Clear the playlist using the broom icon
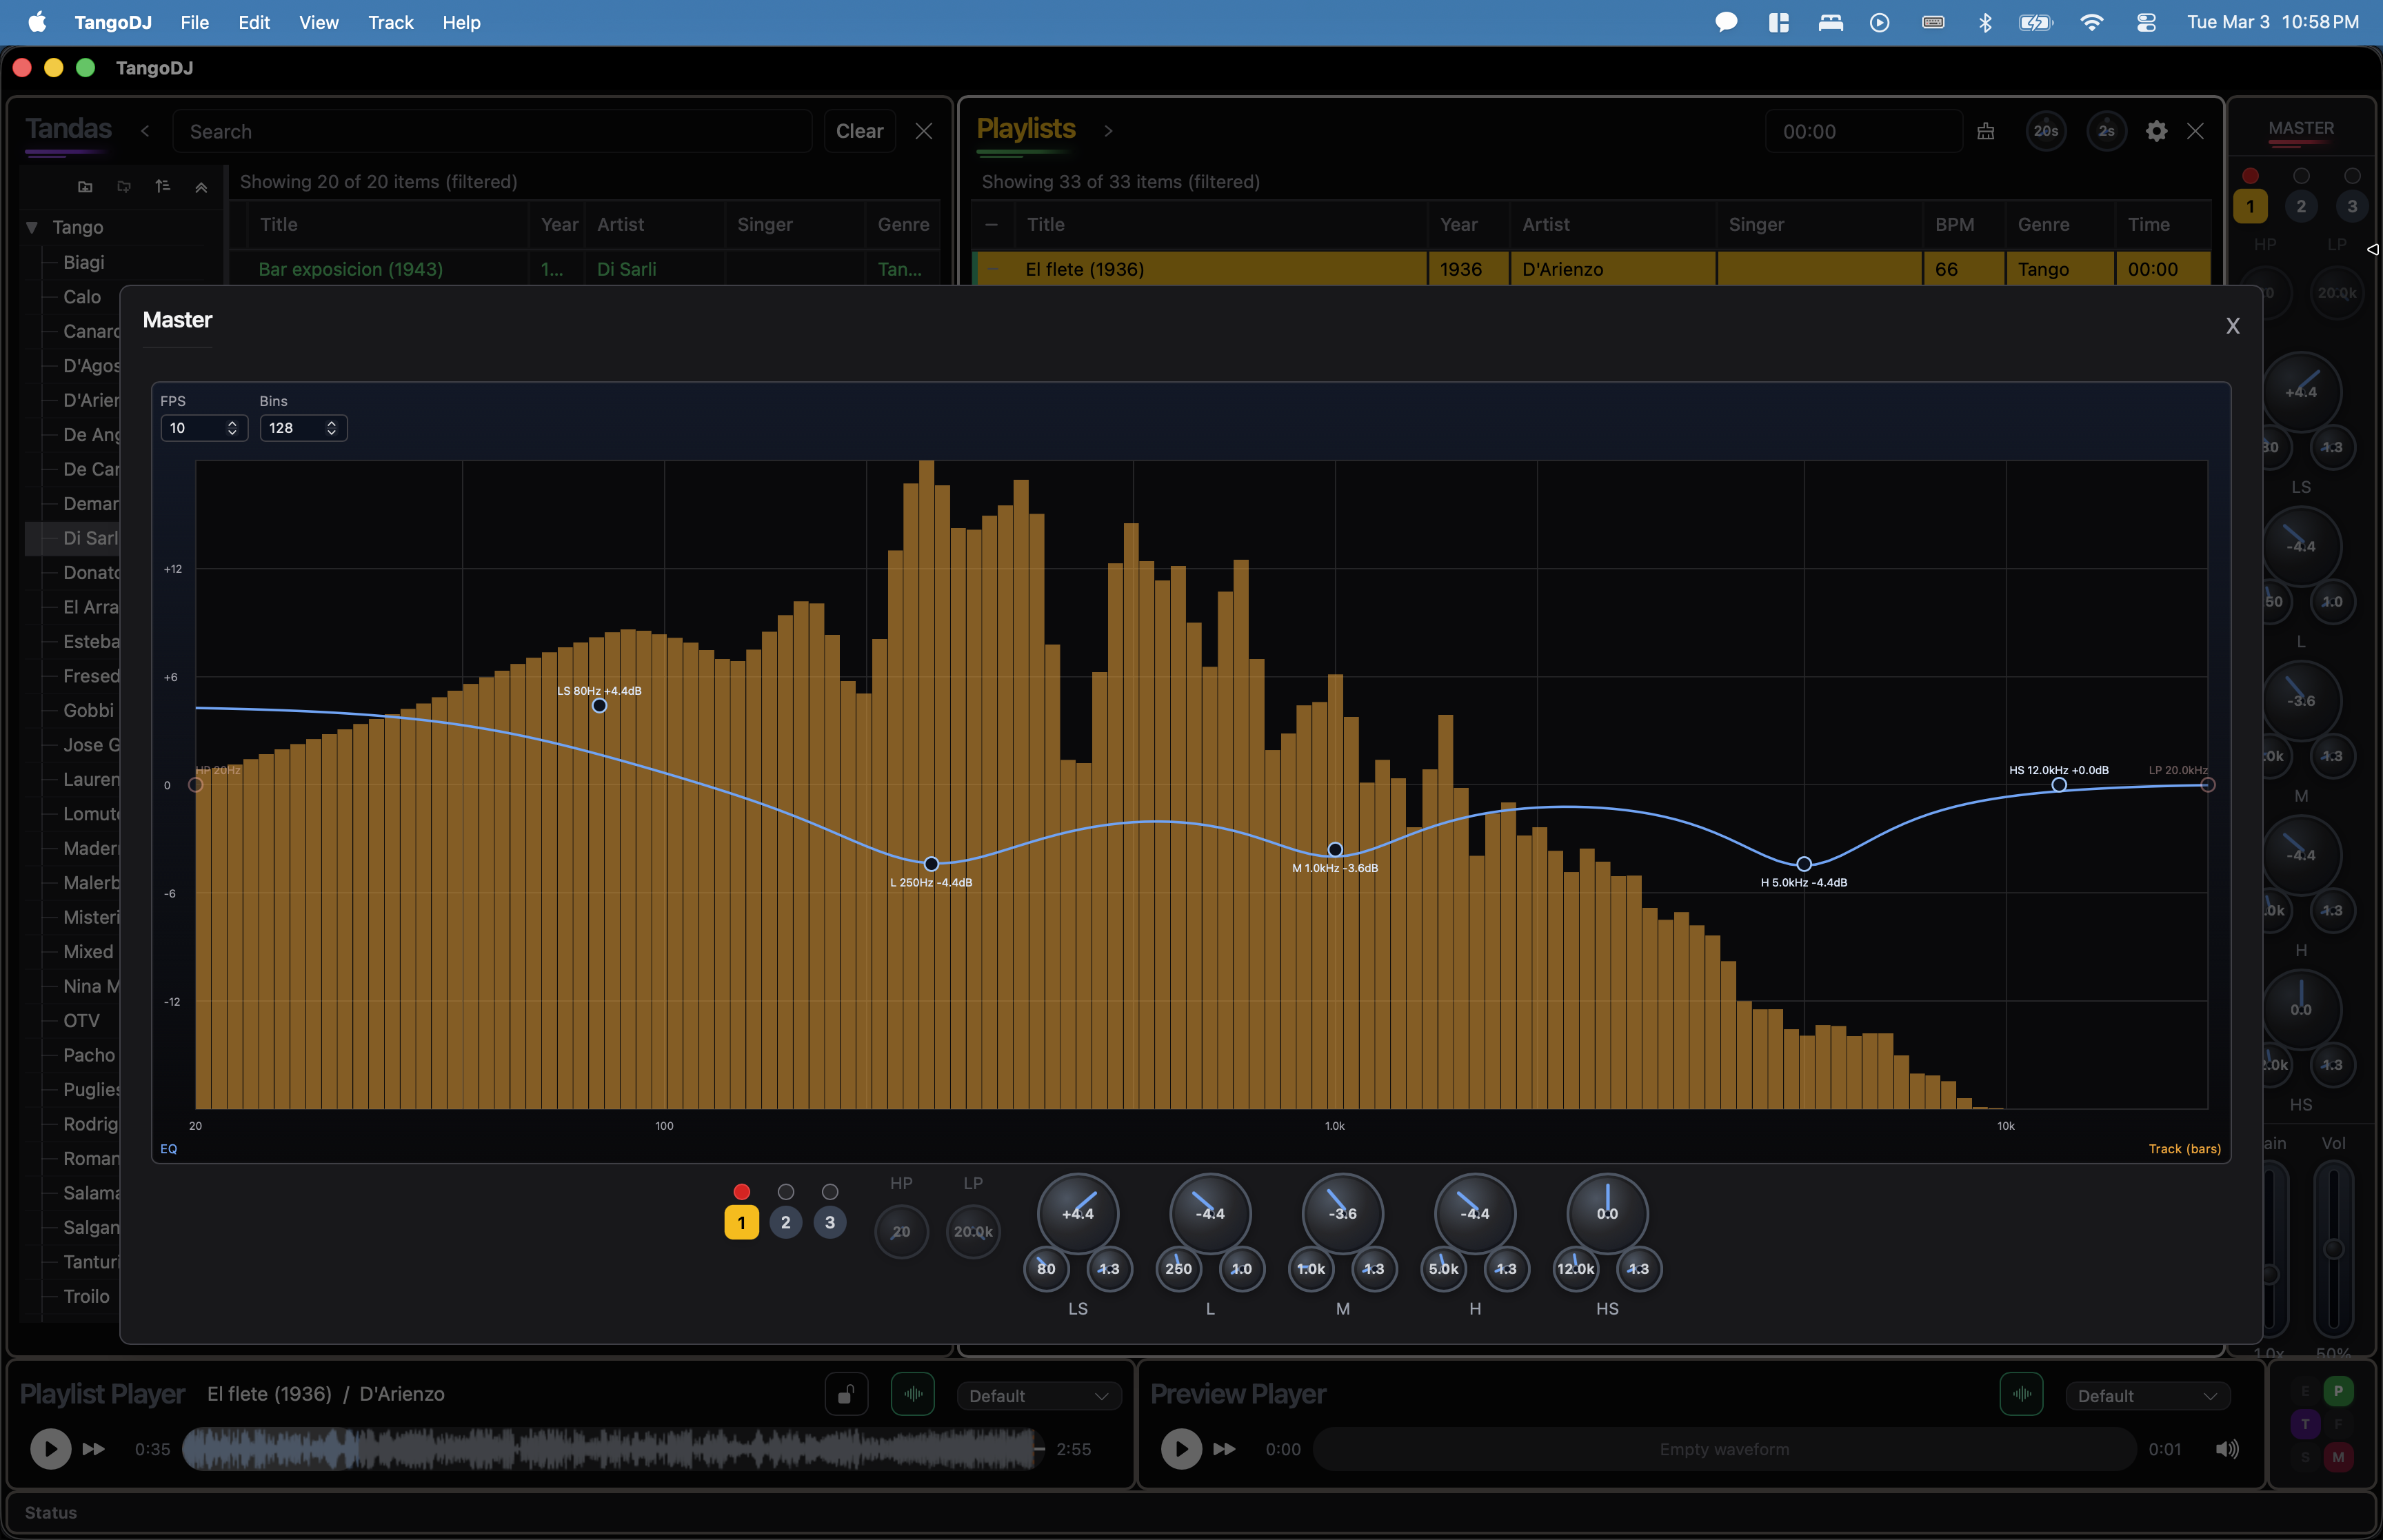Image resolution: width=2383 pixels, height=1540 pixels. [1986, 130]
